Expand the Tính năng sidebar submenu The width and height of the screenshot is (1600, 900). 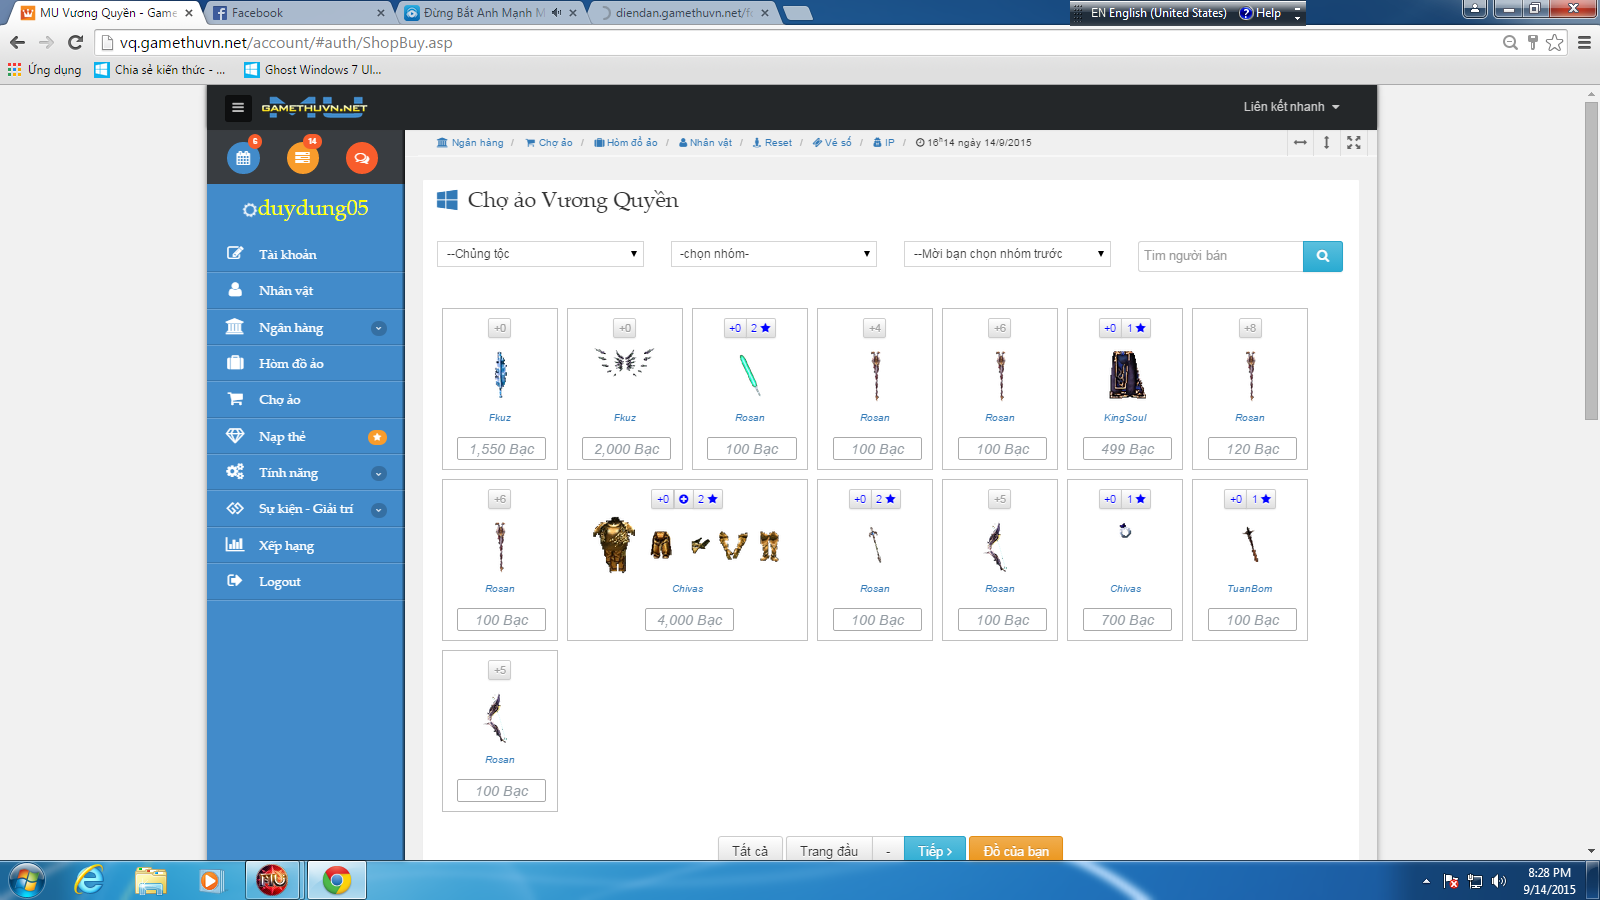379,473
